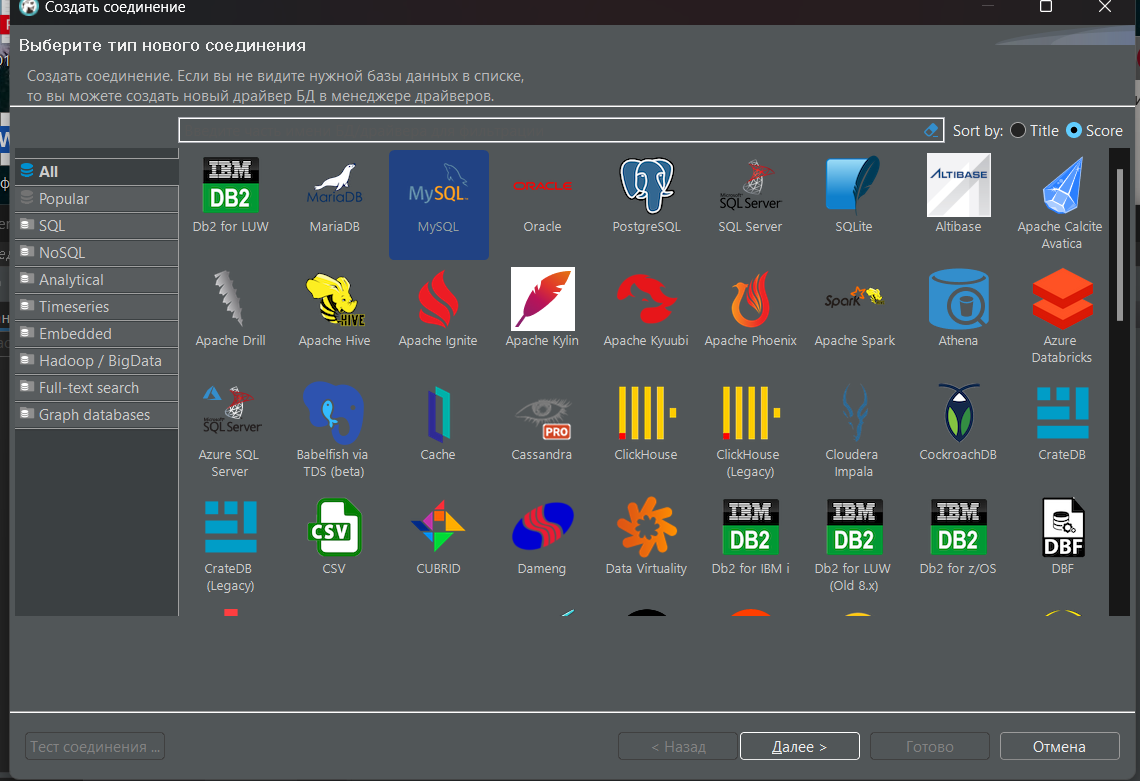1140x781 pixels.
Task: Select Apache Calcite Avatica icon
Action: click(x=1062, y=185)
